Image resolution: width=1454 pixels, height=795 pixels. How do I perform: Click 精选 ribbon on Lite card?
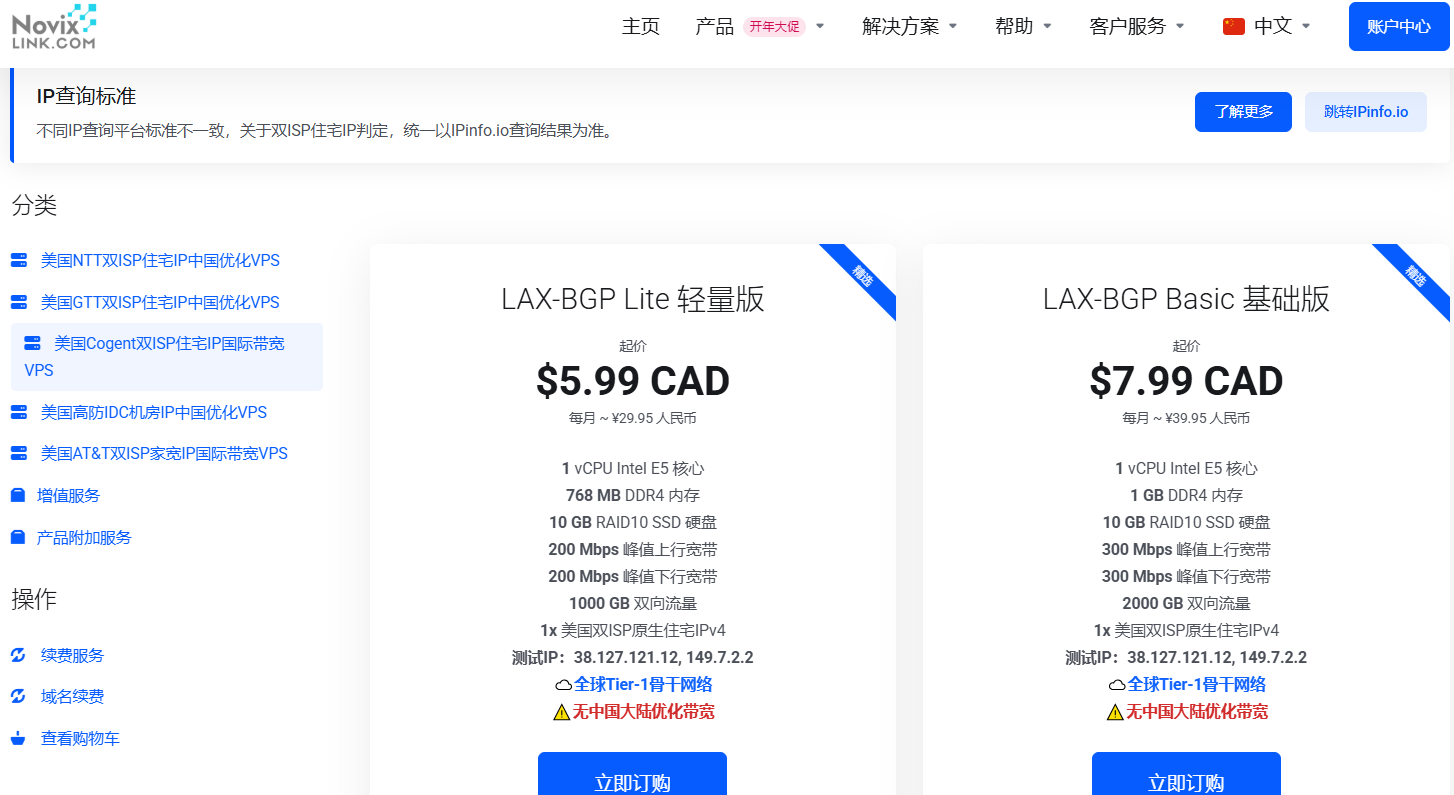[862, 278]
